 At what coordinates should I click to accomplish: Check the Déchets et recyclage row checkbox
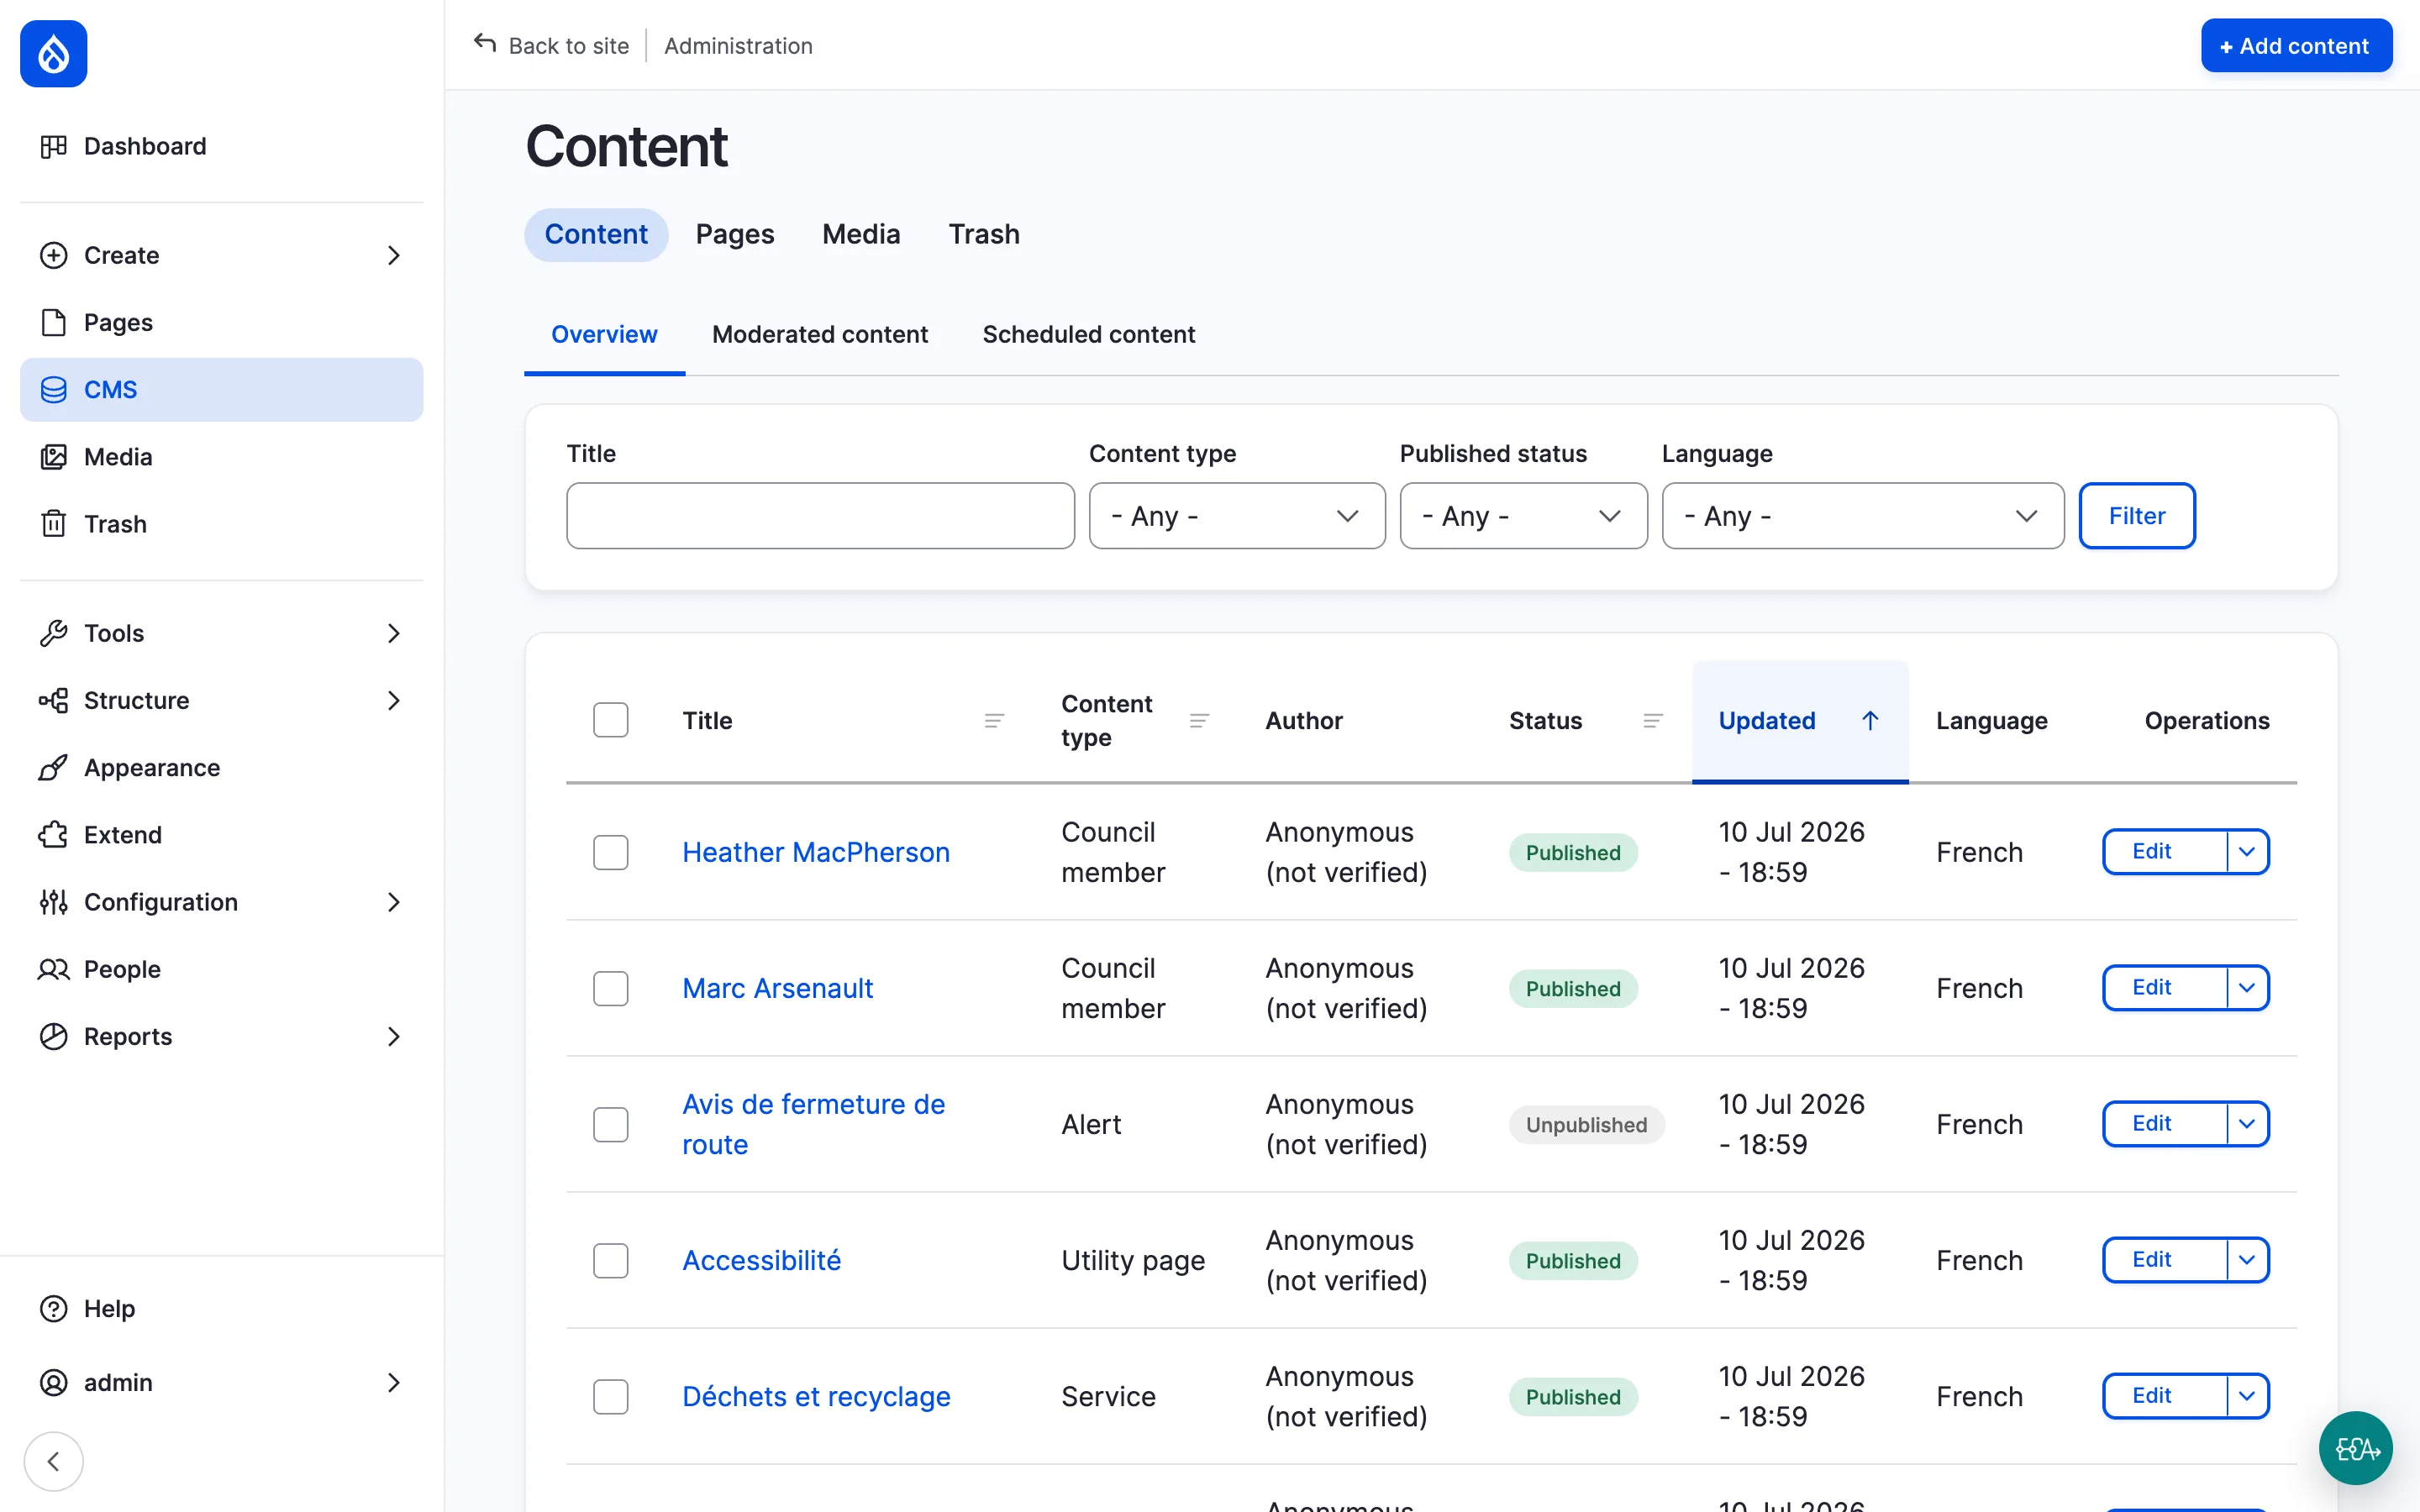tap(610, 1396)
